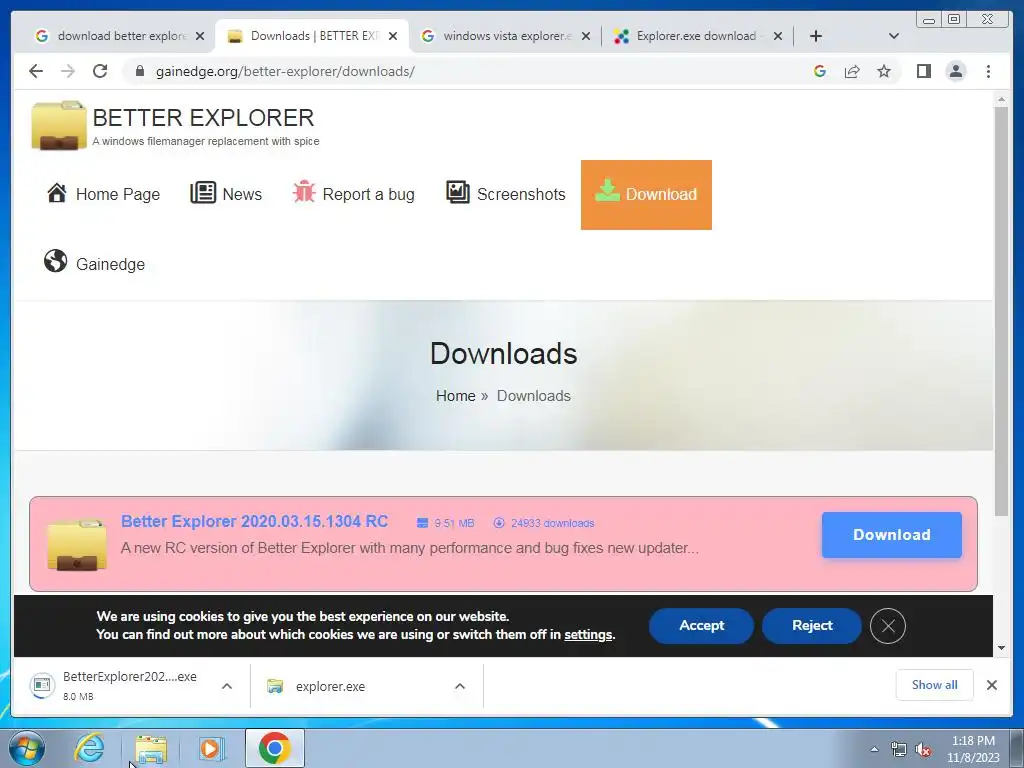Open Better Explorer 2020.03.15.1304 RC link
1024x768 pixels.
click(x=254, y=521)
